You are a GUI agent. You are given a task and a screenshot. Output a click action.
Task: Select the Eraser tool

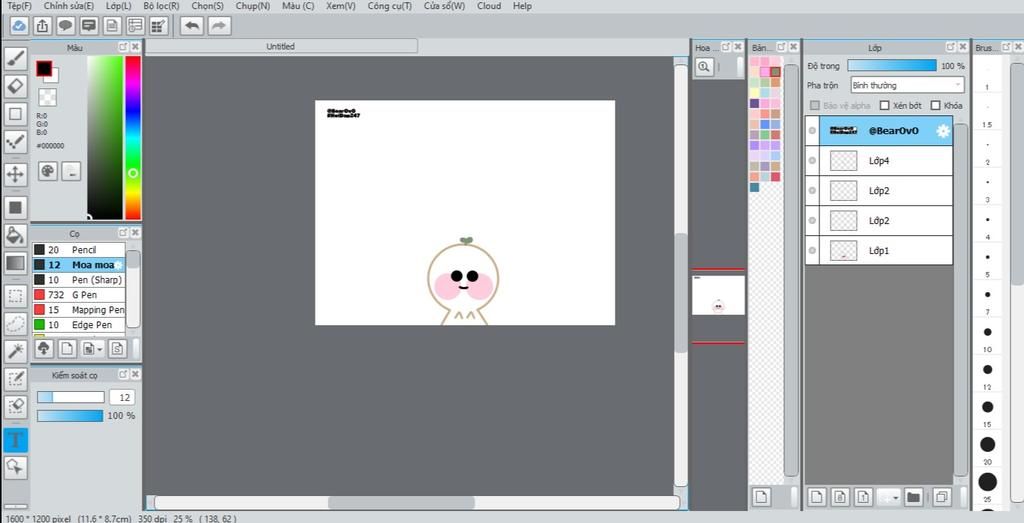click(x=16, y=86)
